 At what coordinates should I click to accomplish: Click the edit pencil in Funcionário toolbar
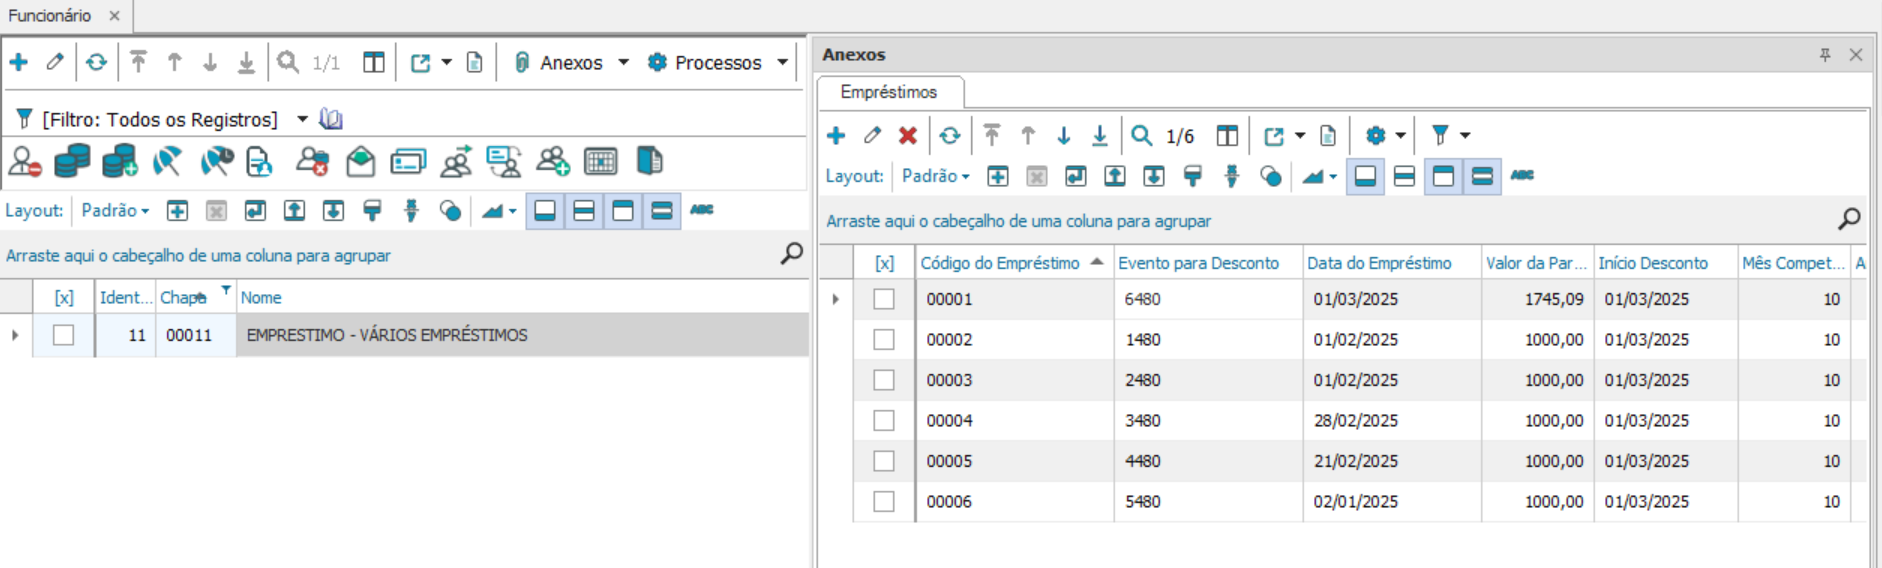coord(55,63)
